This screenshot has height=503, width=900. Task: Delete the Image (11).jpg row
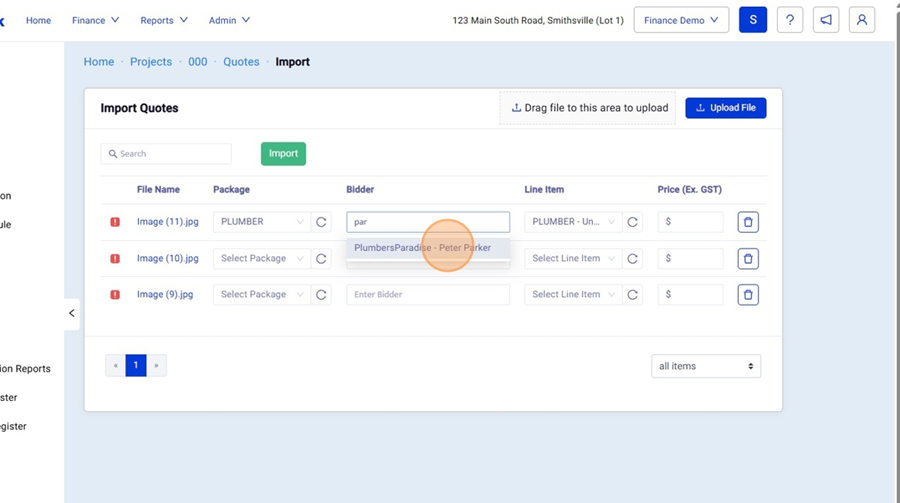point(747,222)
